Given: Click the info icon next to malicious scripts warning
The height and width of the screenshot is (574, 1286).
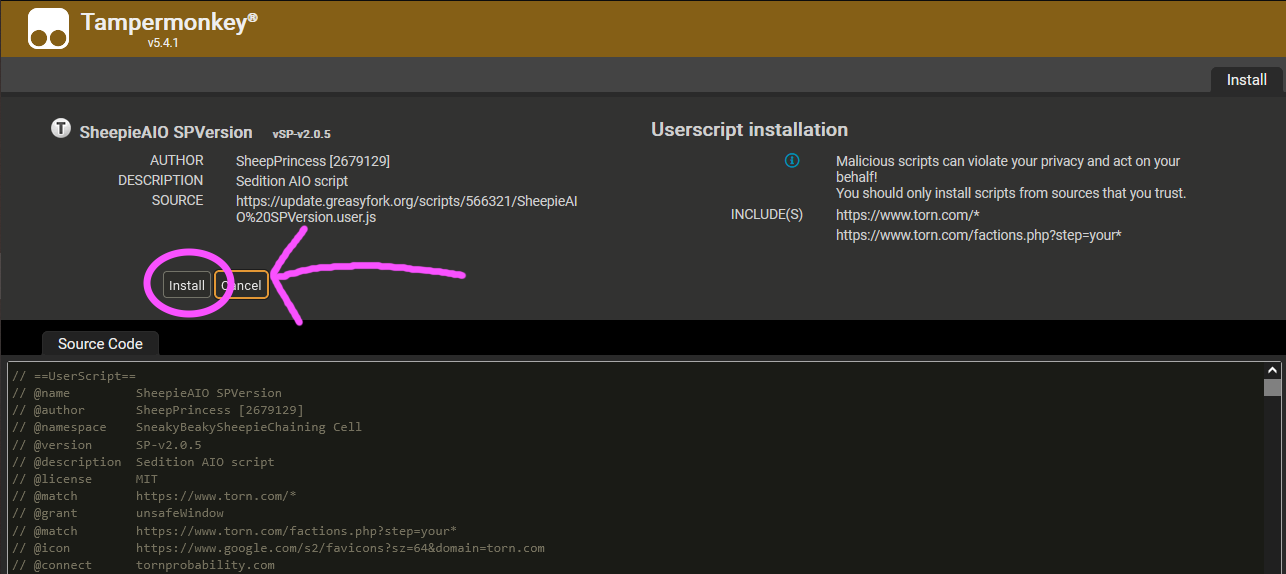Looking at the screenshot, I should point(792,160).
